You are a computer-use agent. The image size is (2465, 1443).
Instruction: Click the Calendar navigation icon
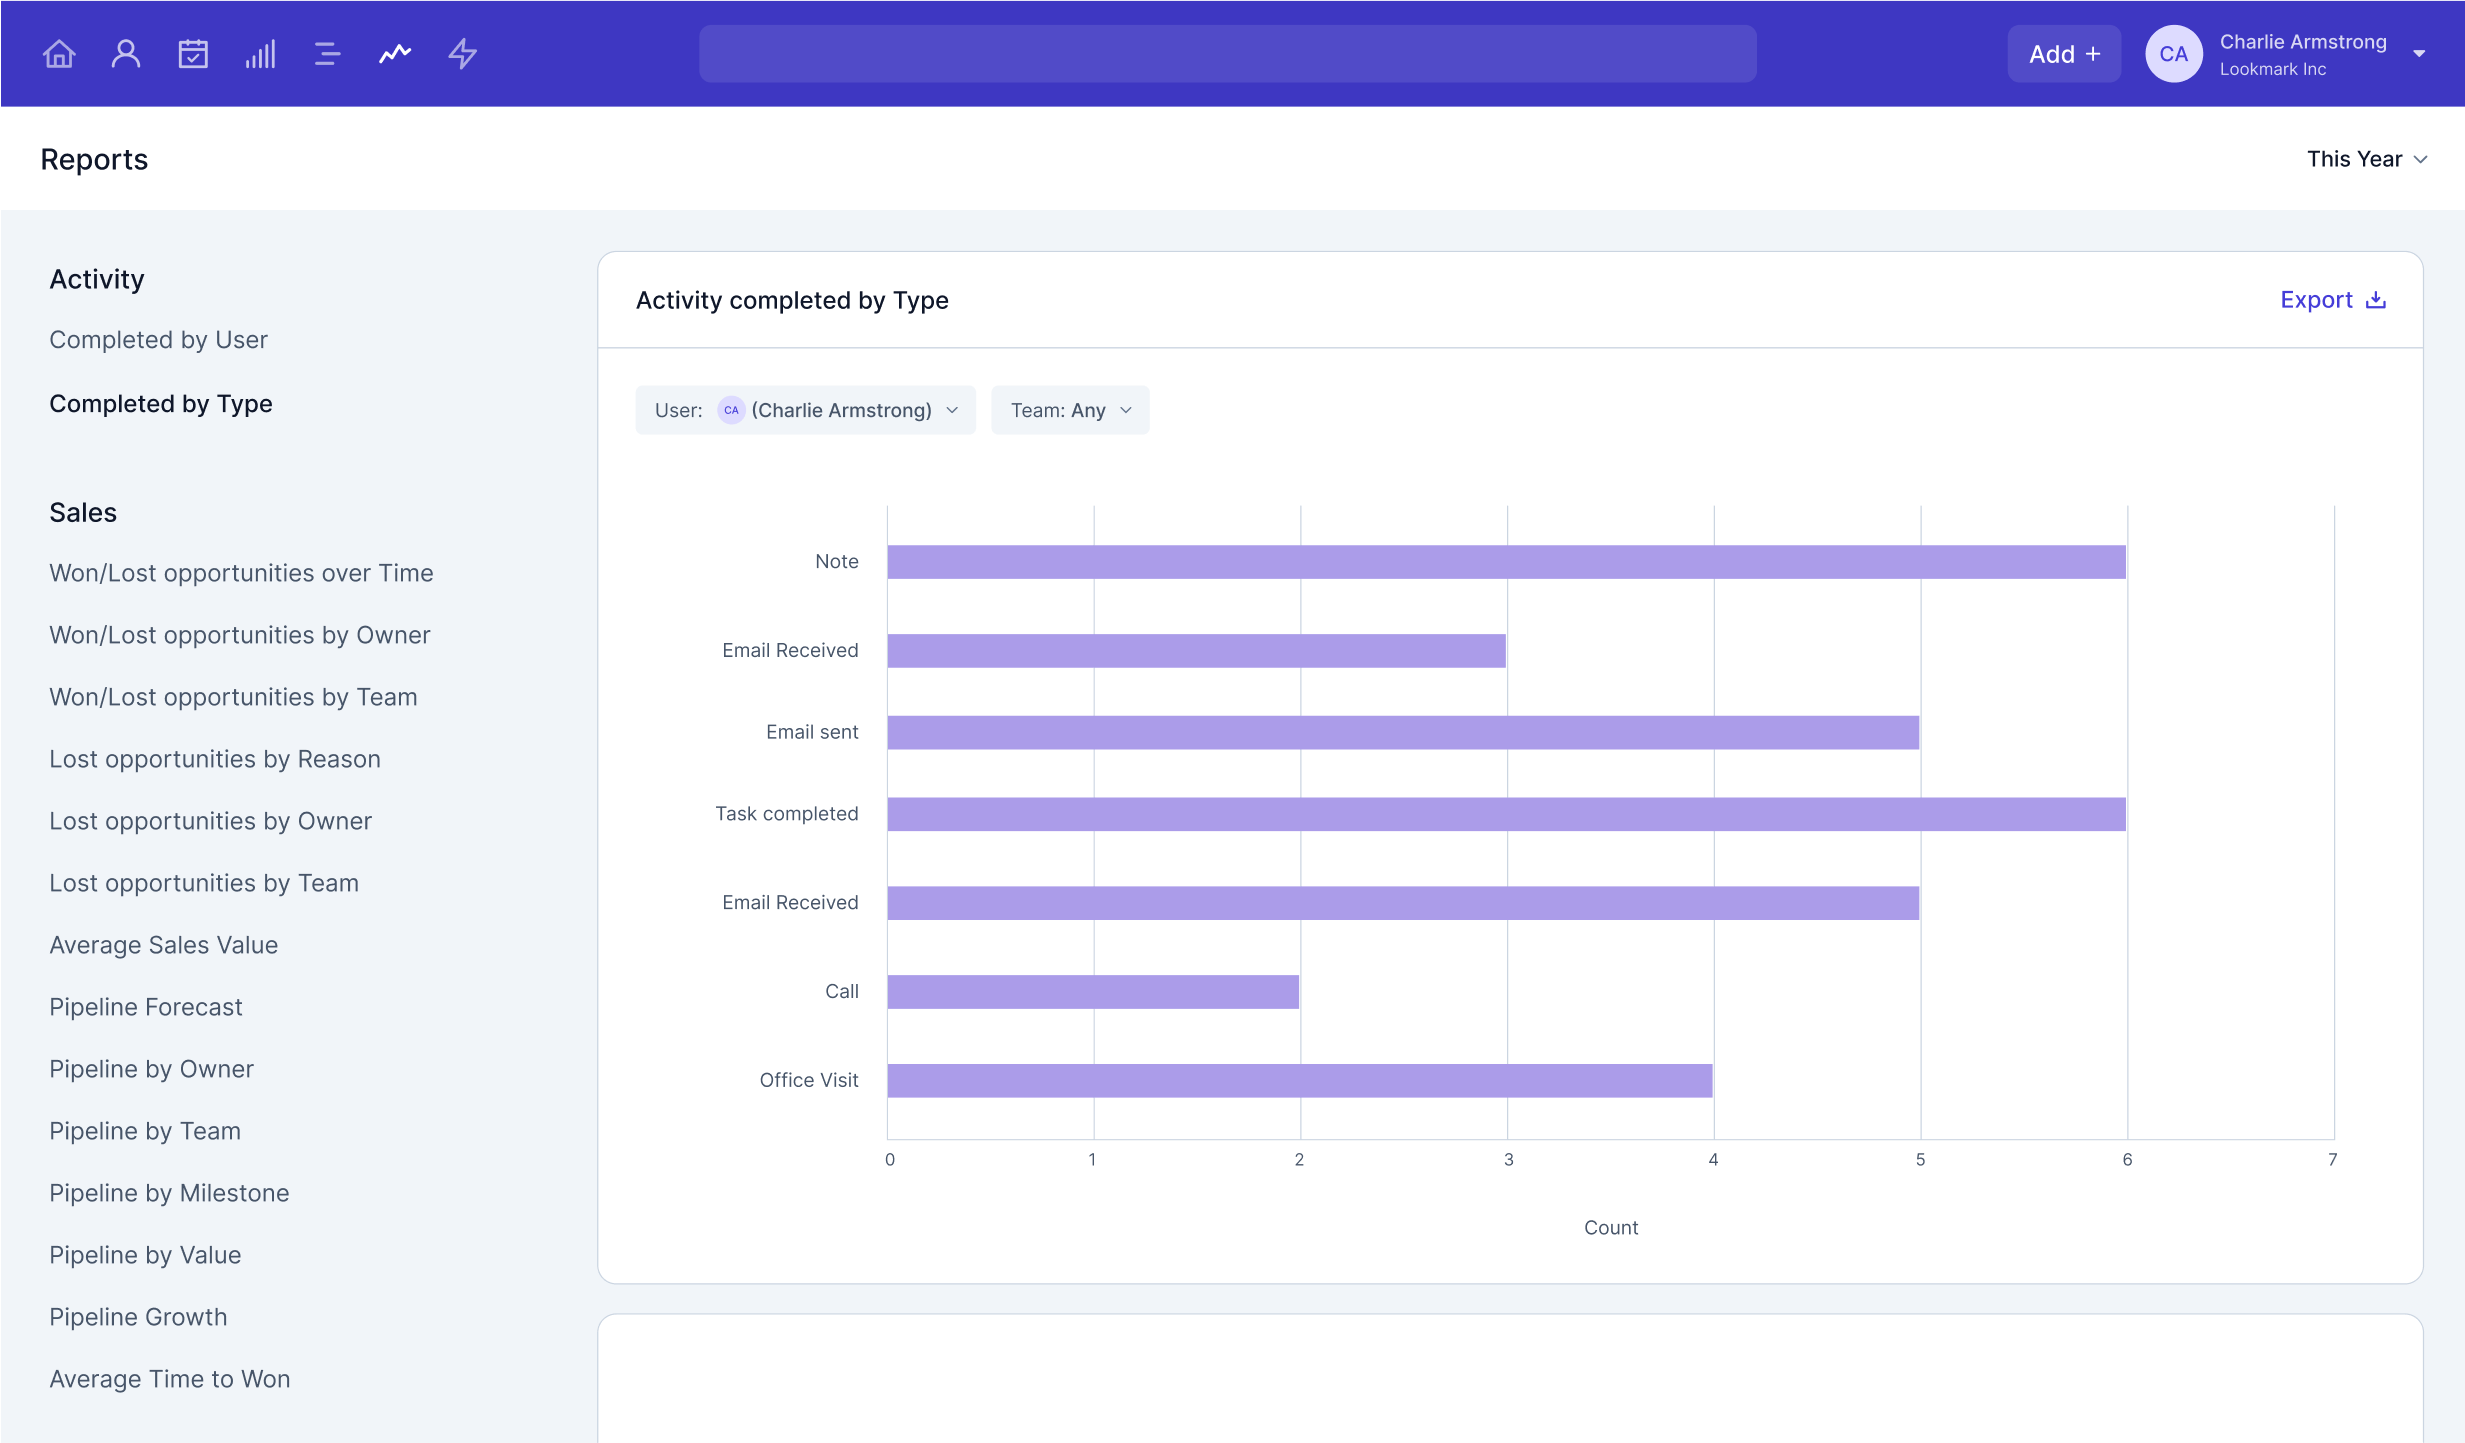coord(192,53)
